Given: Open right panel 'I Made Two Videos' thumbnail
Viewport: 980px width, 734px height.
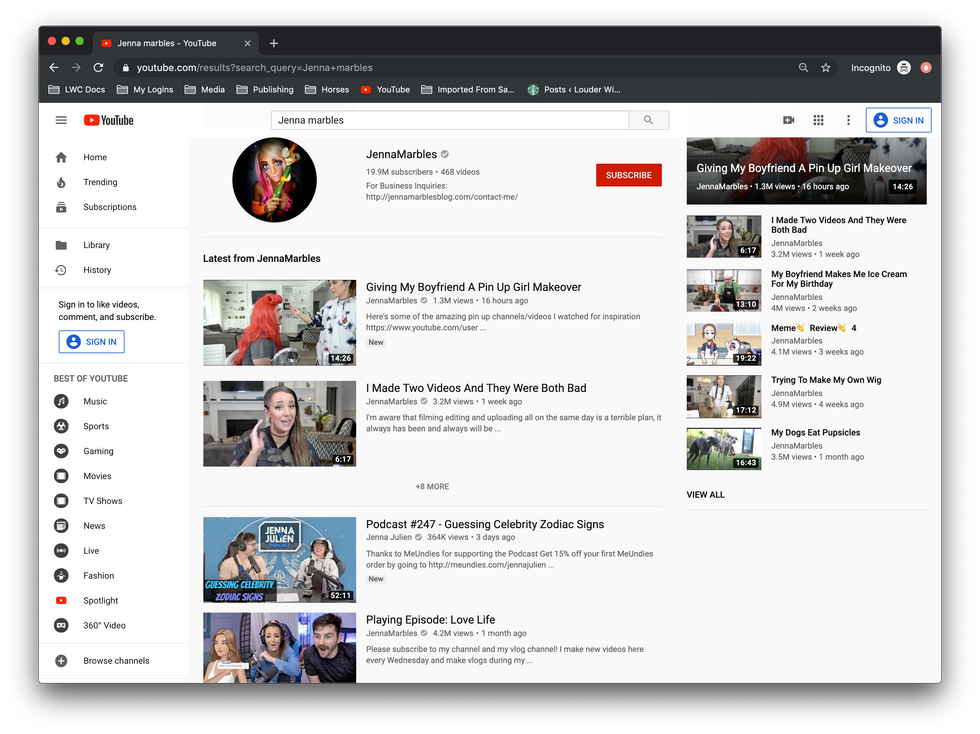Looking at the screenshot, I should [x=724, y=236].
